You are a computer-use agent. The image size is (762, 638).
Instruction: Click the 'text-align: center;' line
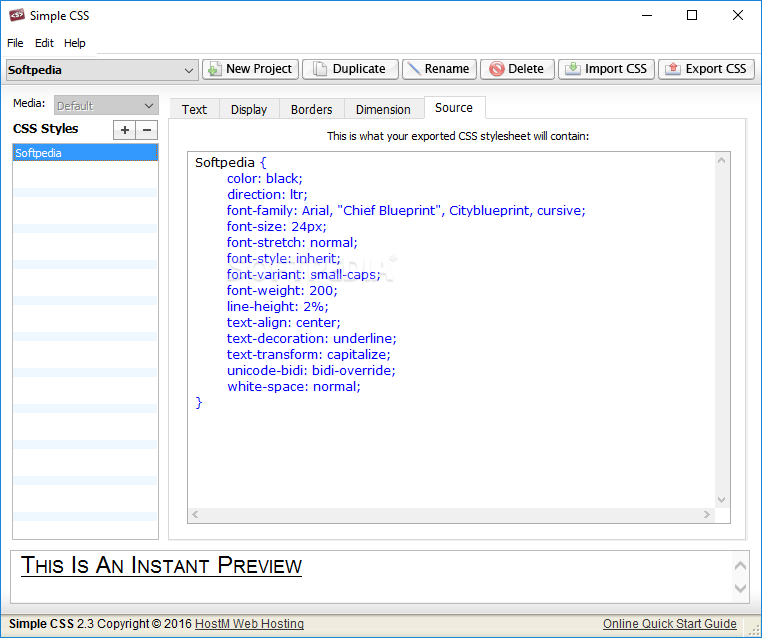(283, 323)
